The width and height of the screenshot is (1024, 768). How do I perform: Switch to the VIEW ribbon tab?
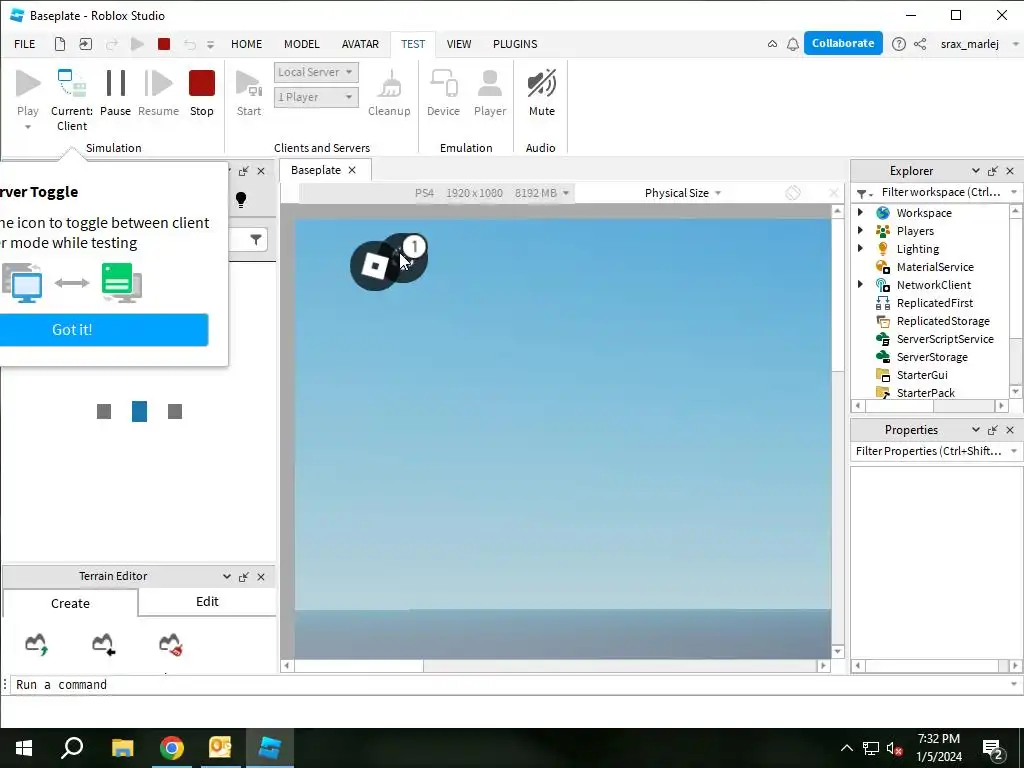pyautogui.click(x=459, y=44)
